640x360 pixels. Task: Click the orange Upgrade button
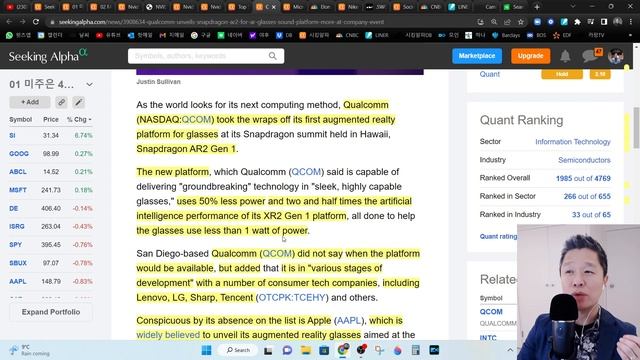pyautogui.click(x=531, y=56)
